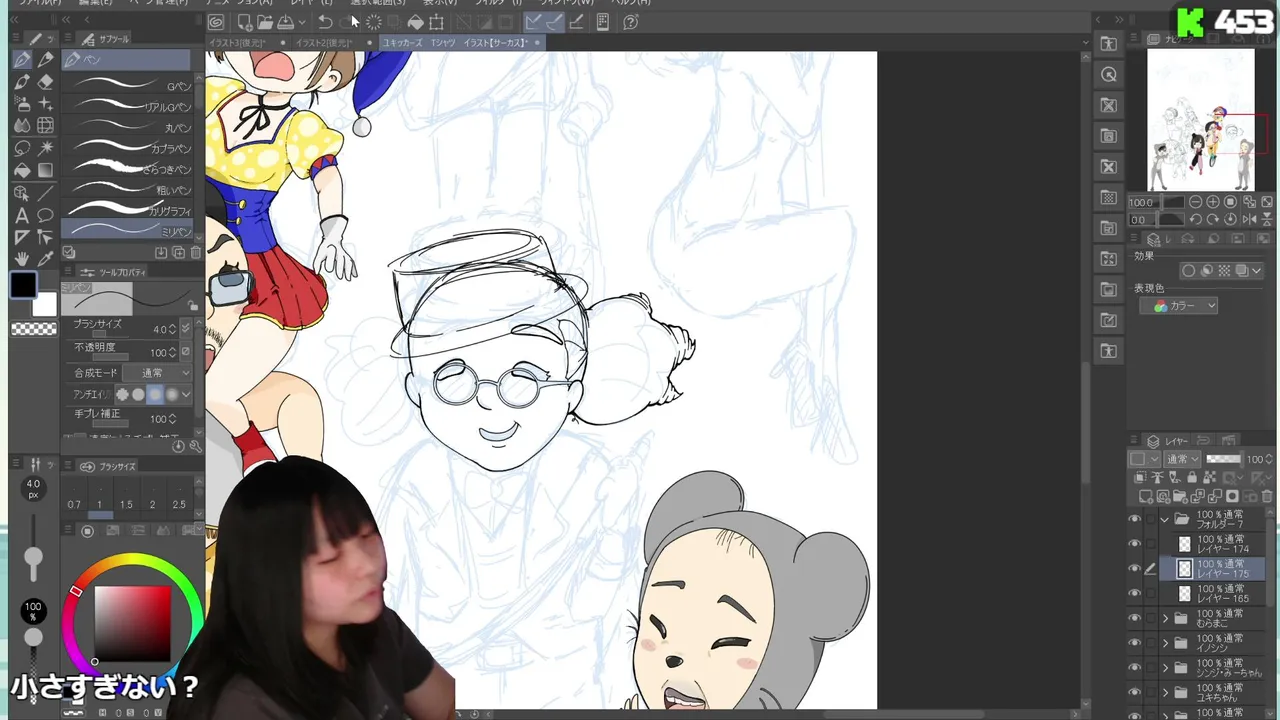Expand the イノシシ layer folder
This screenshot has width=1280, height=720.
[x=1165, y=643]
